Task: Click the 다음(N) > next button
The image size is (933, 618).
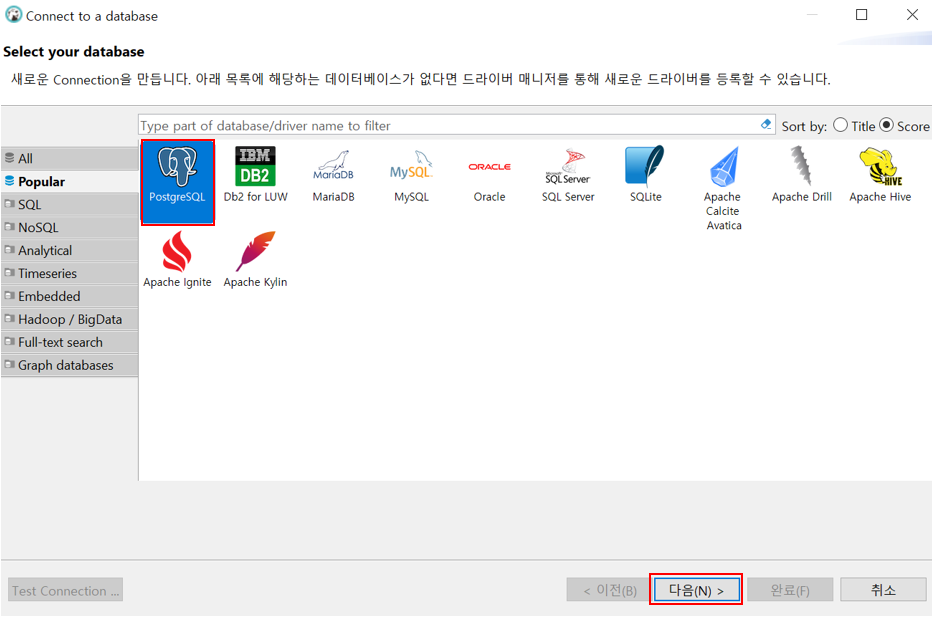Action: (x=696, y=590)
